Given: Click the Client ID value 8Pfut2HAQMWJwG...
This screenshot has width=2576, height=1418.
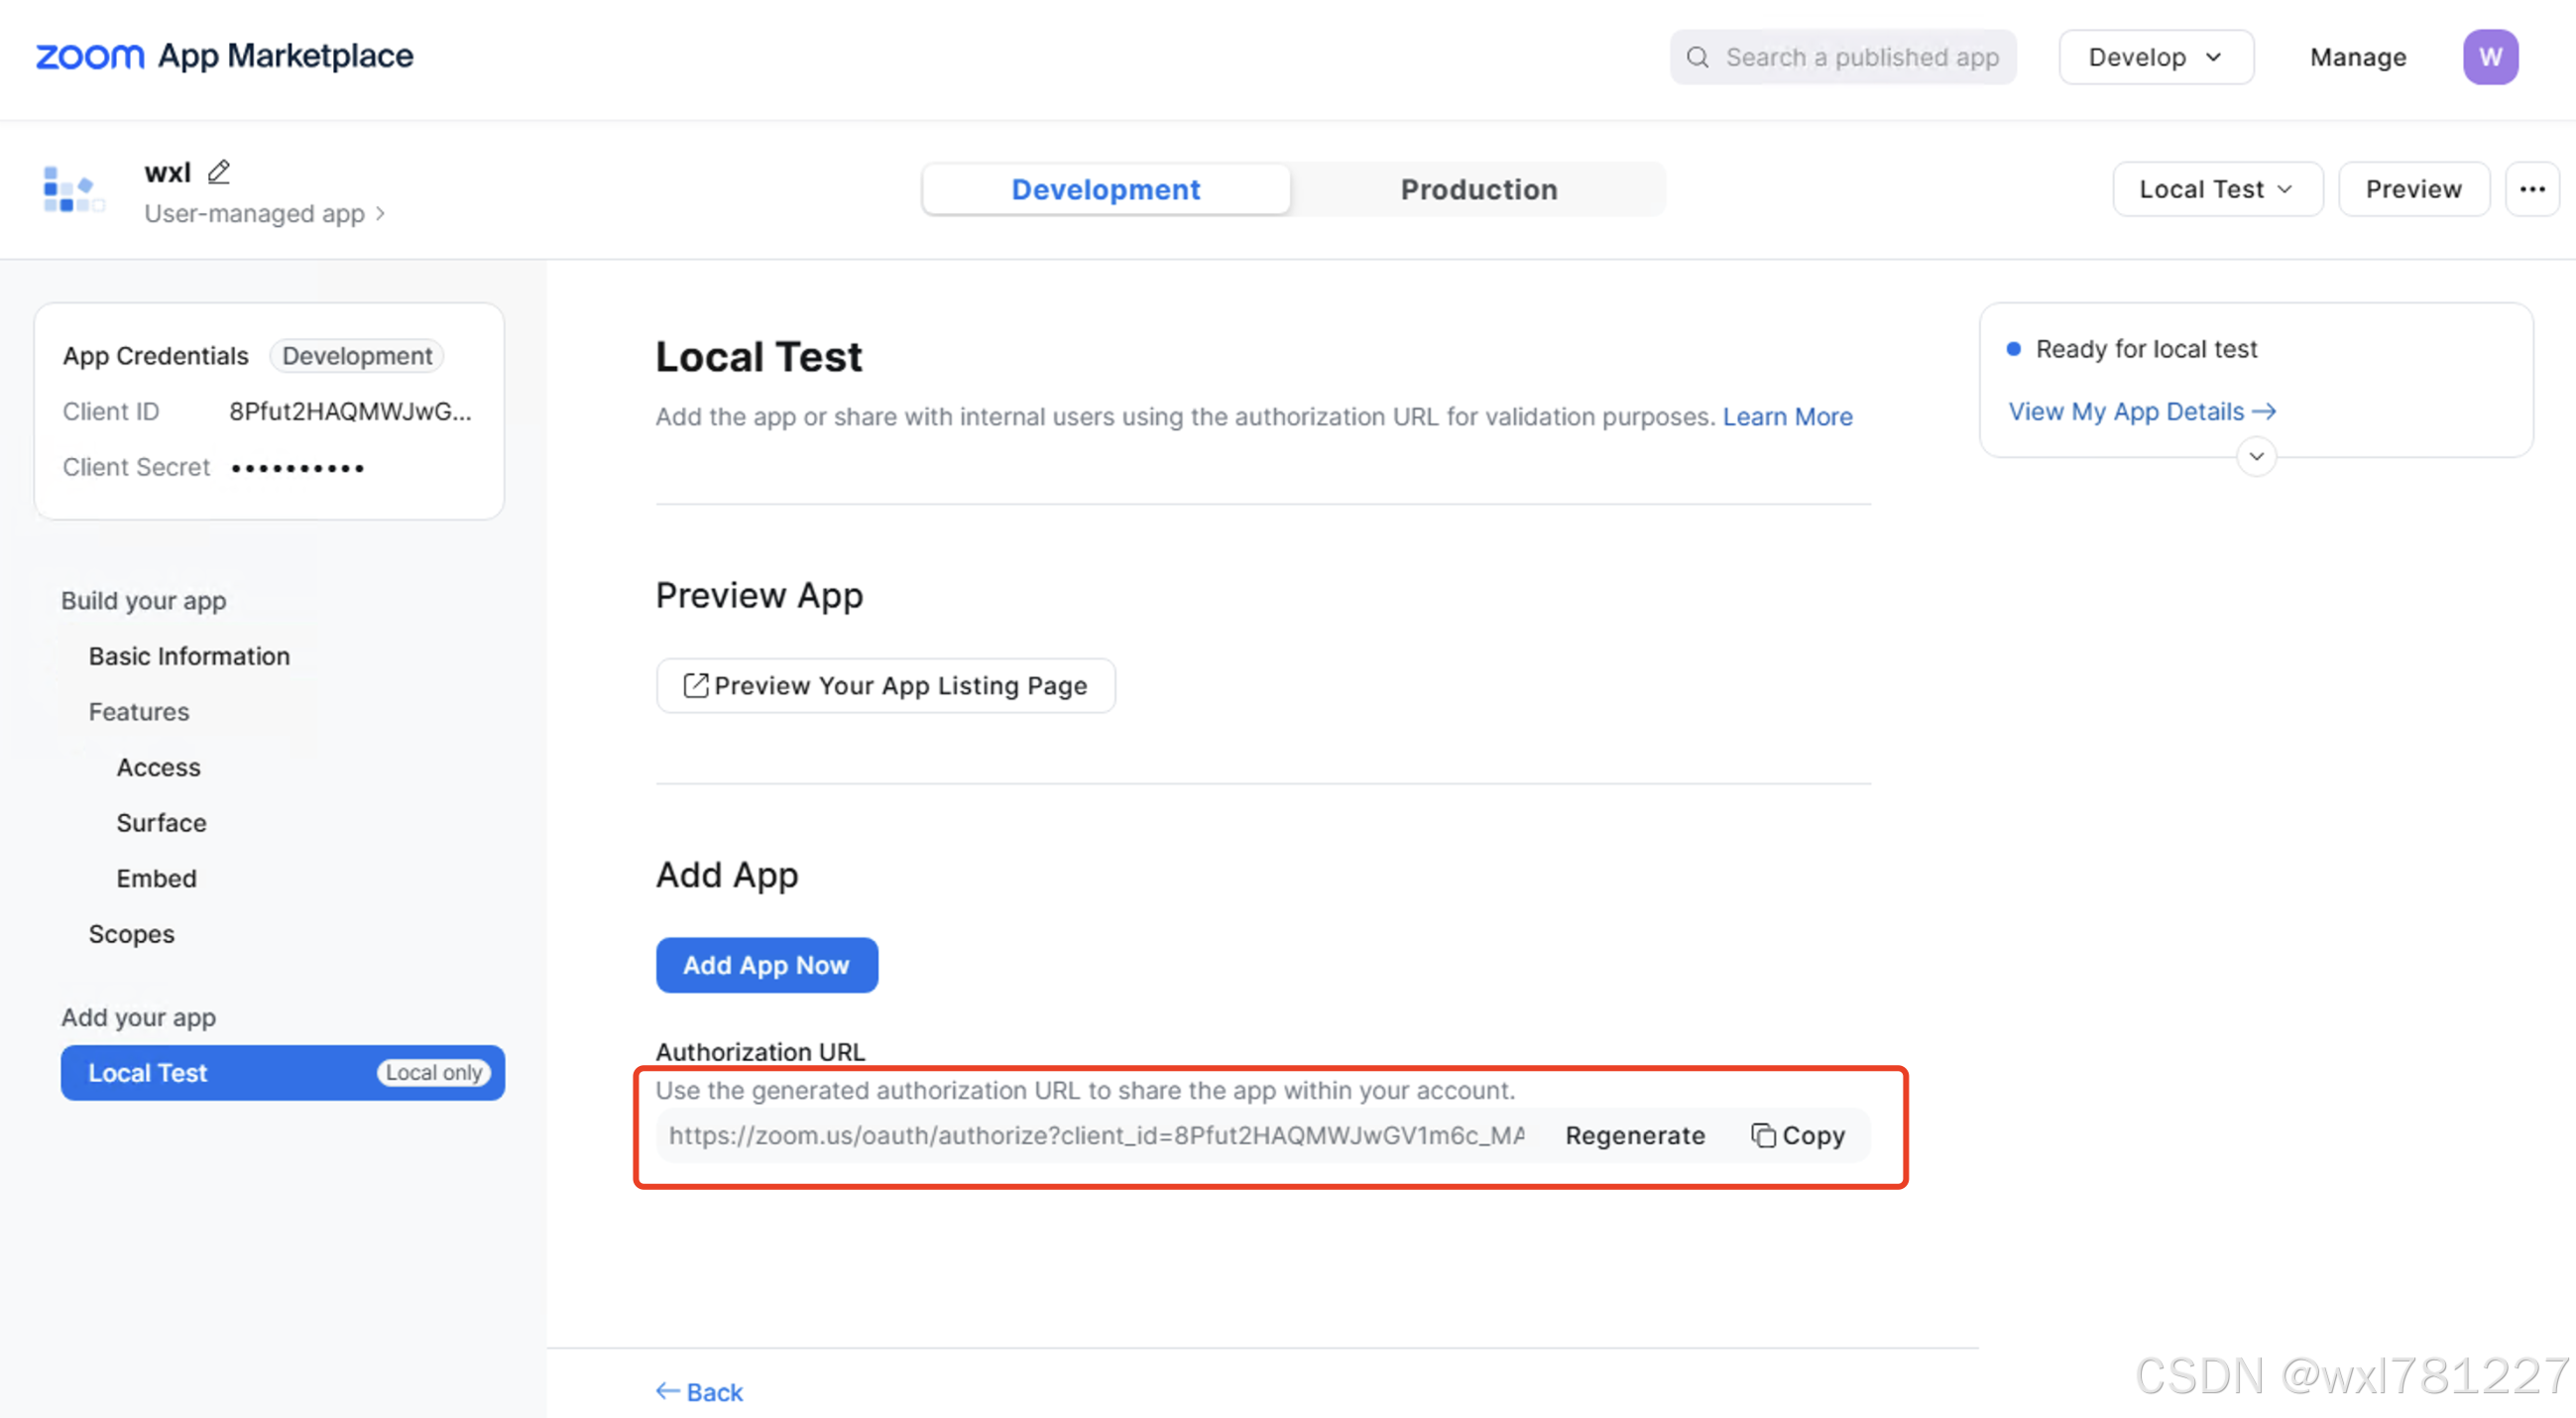Looking at the screenshot, I should pyautogui.click(x=350, y=411).
